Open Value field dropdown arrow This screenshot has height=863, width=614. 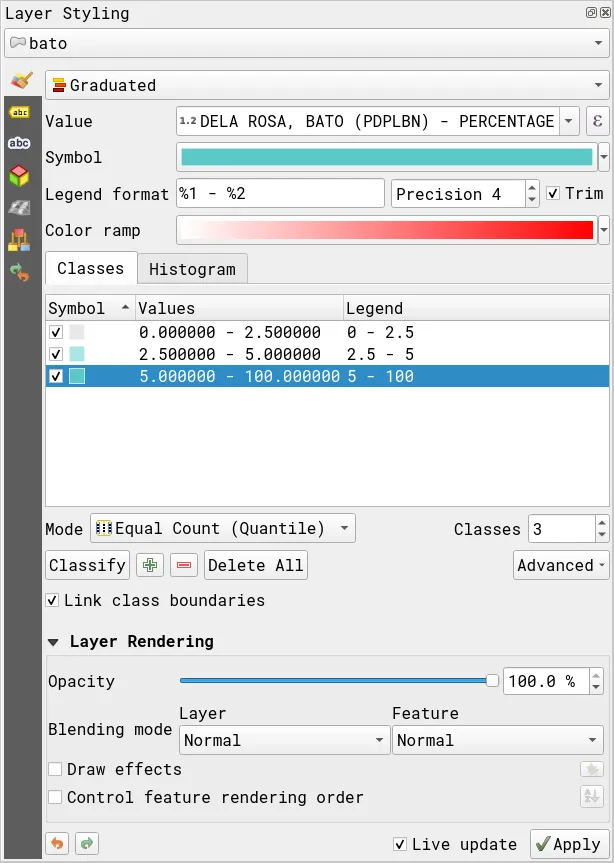[x=569, y=121]
